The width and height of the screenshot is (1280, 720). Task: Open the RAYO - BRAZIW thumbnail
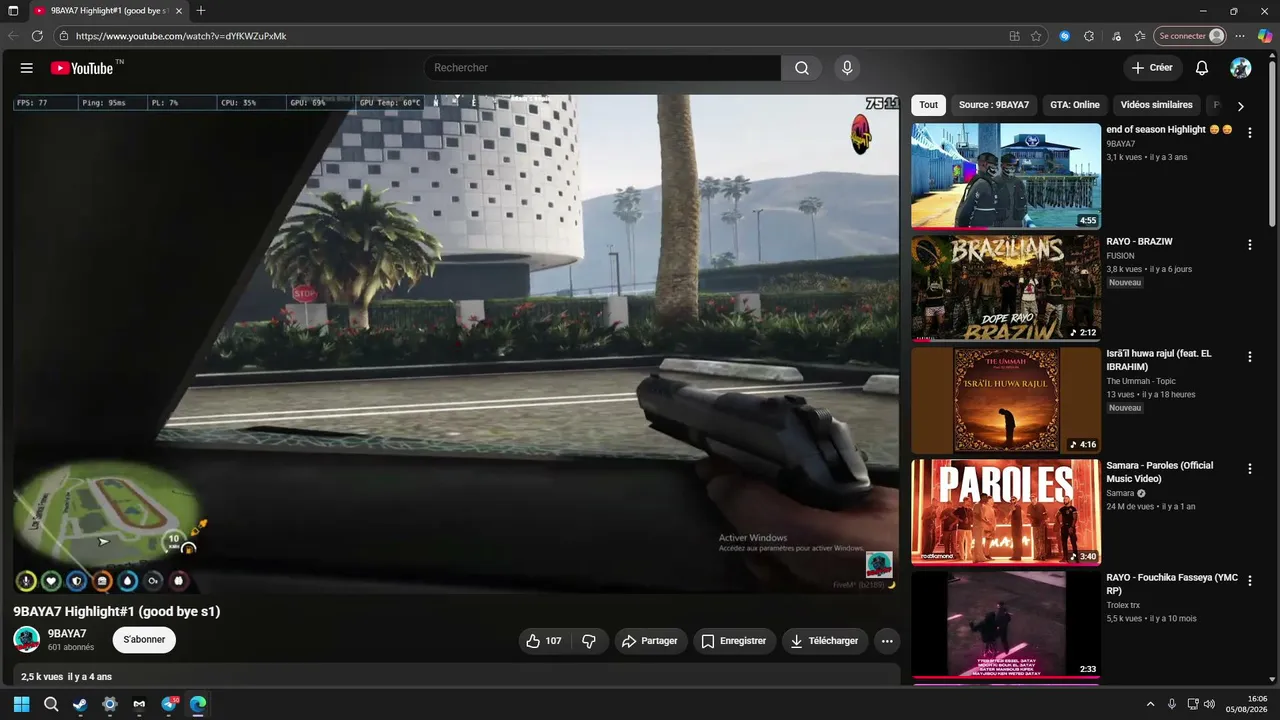[1006, 288]
